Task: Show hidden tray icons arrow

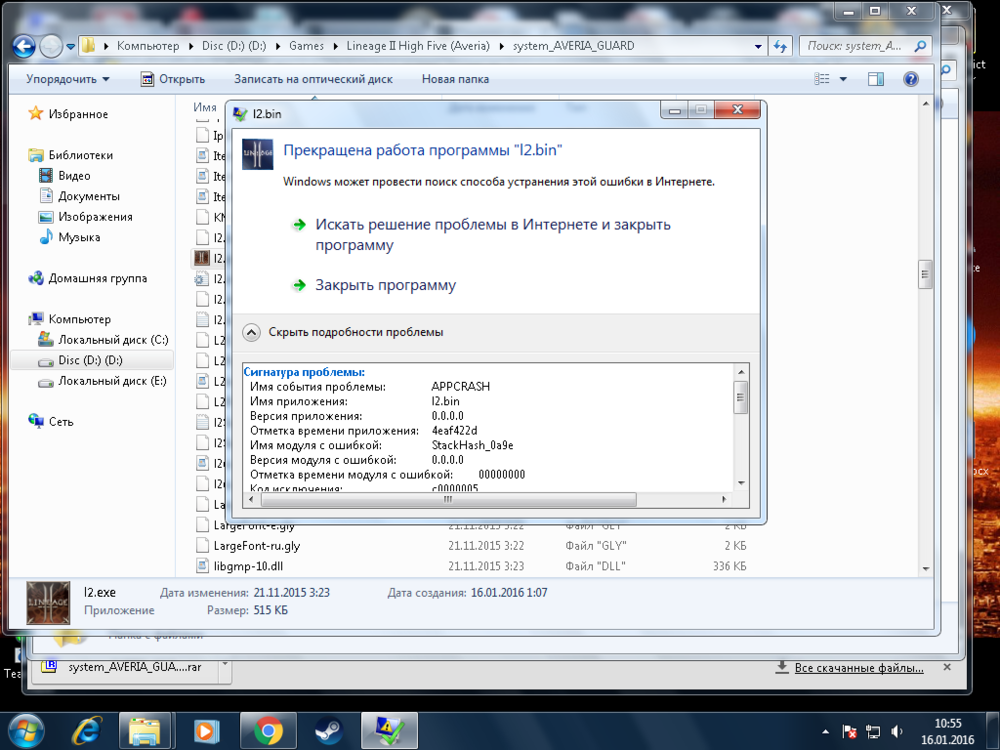Action: [x=824, y=731]
